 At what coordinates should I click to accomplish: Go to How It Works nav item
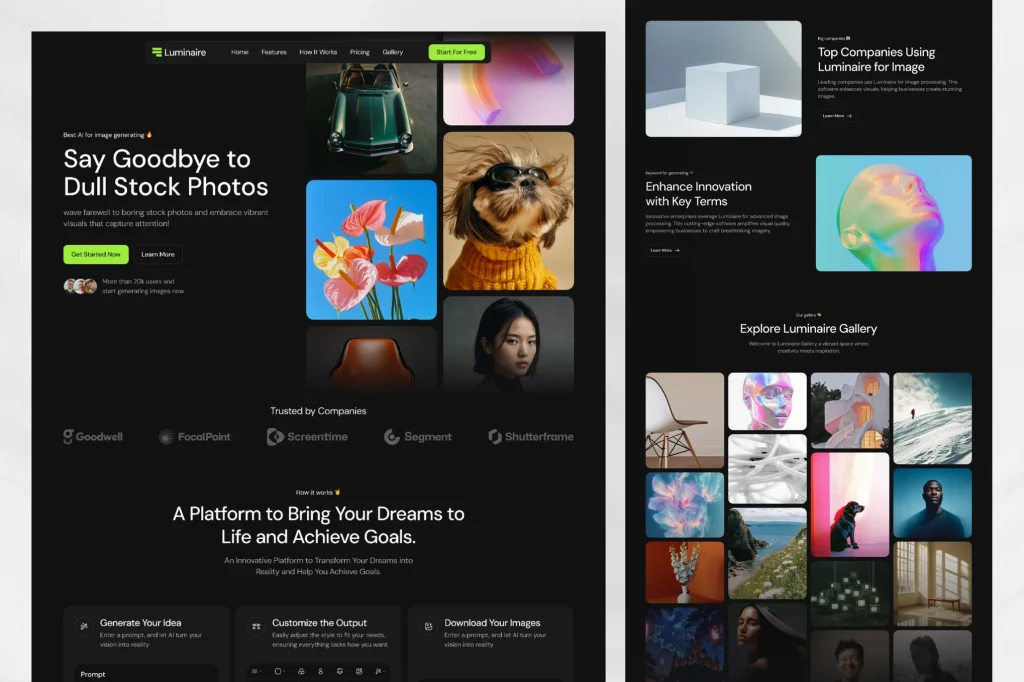point(318,52)
